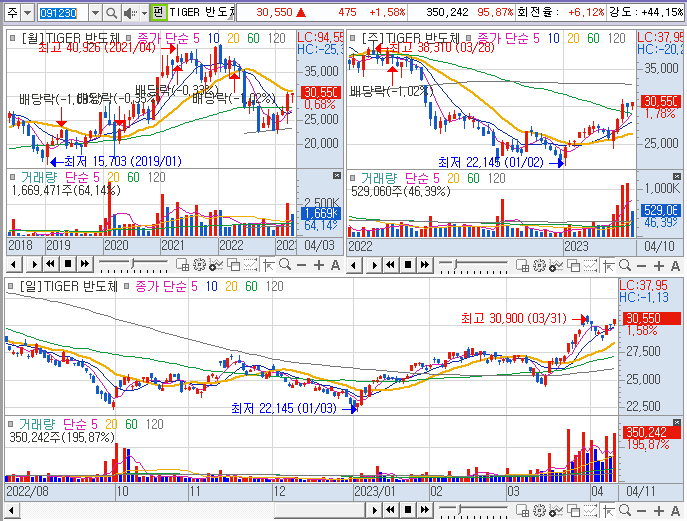Click overlapping windows icon on monthly chart
Viewport: 687px width, 521px height.
(234, 265)
